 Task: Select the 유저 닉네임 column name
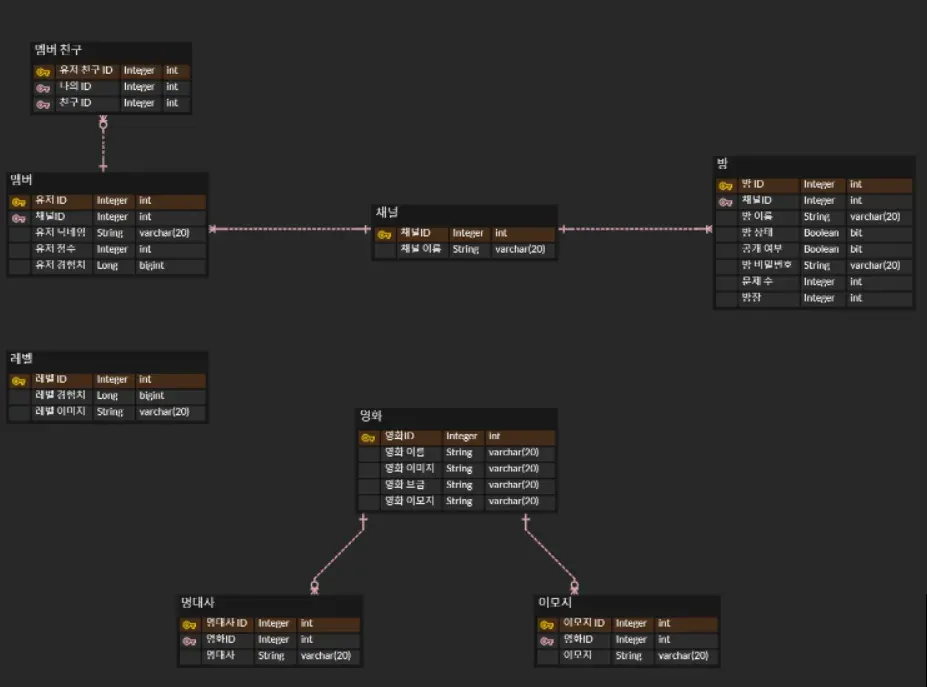click(60, 233)
